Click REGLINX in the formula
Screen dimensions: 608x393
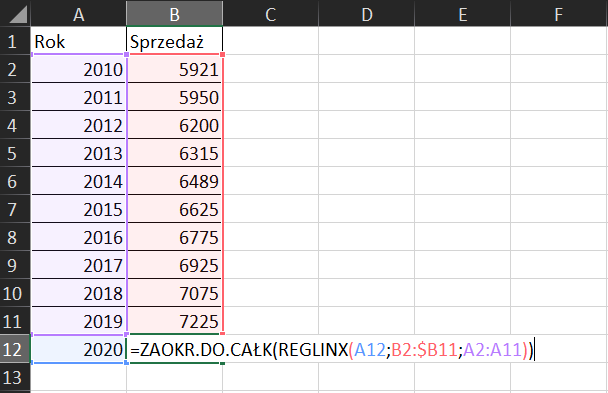tap(313, 350)
